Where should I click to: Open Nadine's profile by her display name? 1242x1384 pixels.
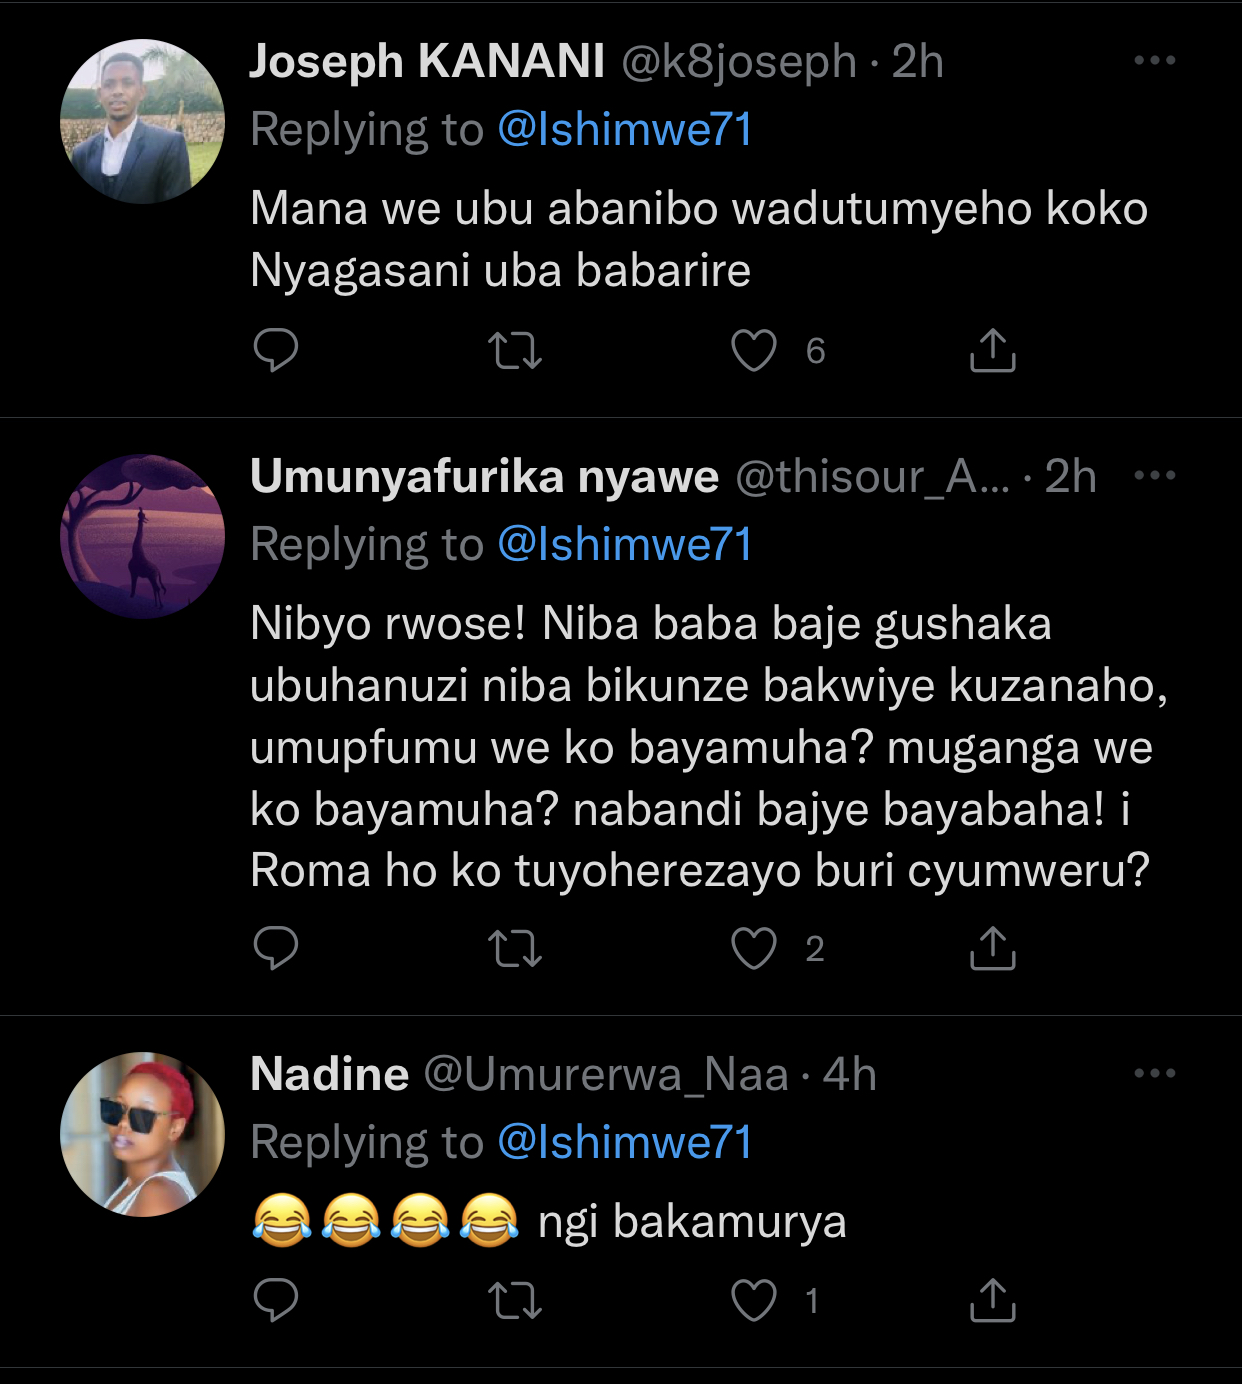[x=329, y=1074]
